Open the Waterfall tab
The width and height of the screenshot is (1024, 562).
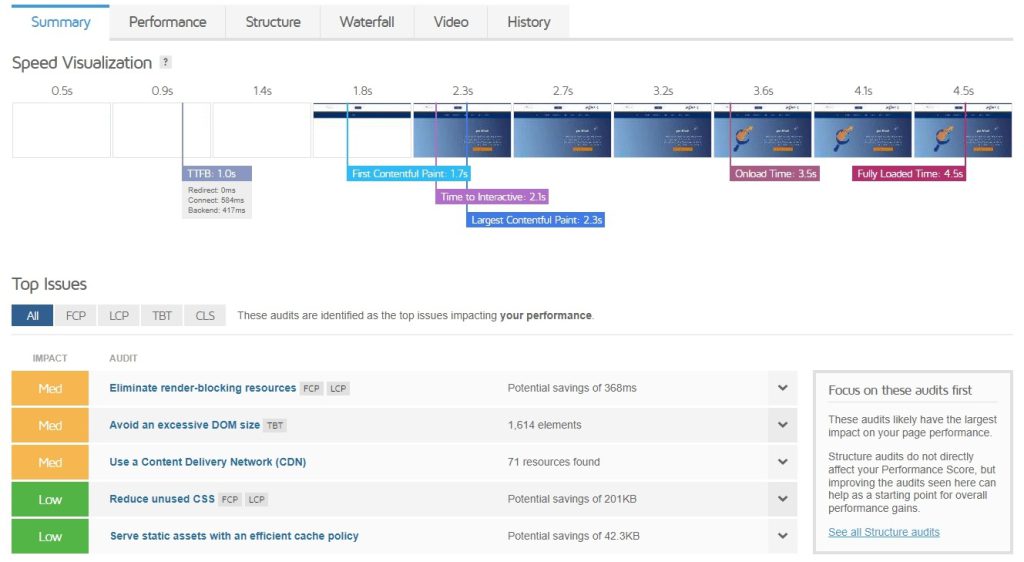pos(367,22)
